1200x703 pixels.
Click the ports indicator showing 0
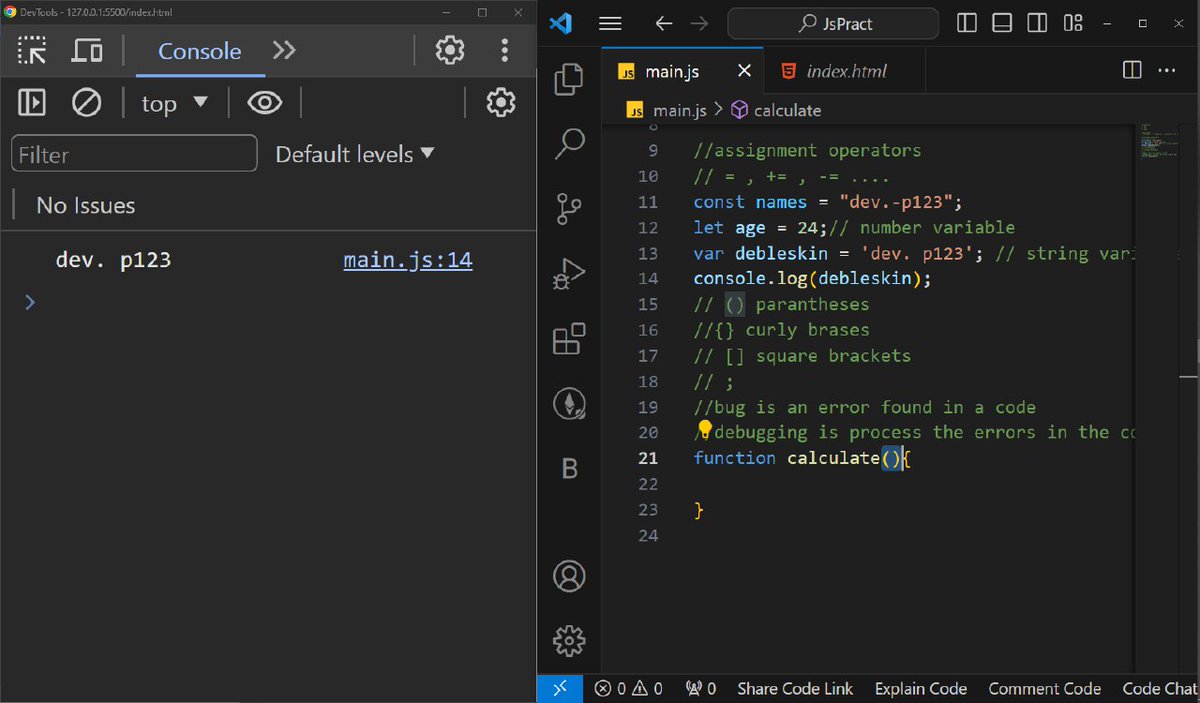pos(701,688)
